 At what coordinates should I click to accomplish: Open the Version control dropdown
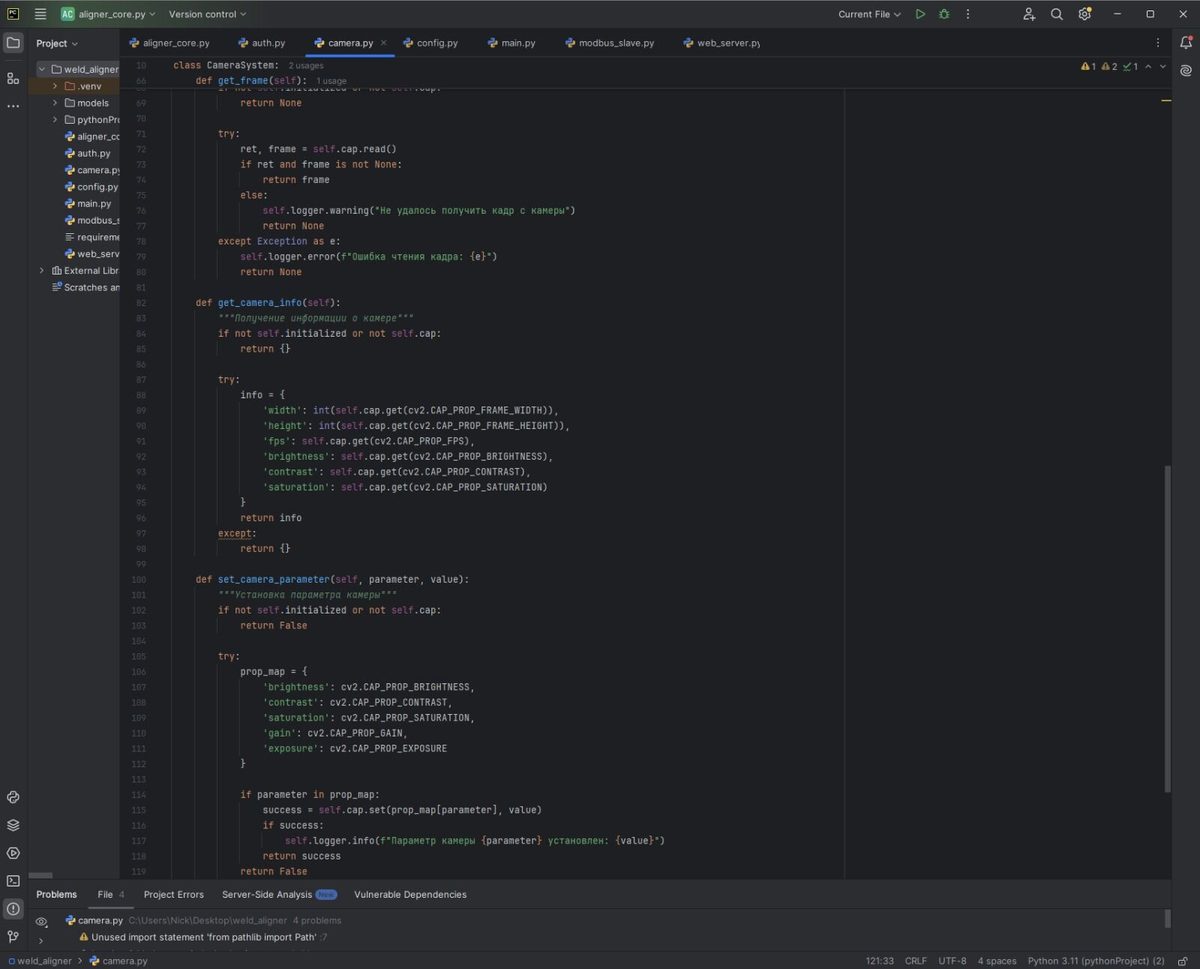(208, 14)
